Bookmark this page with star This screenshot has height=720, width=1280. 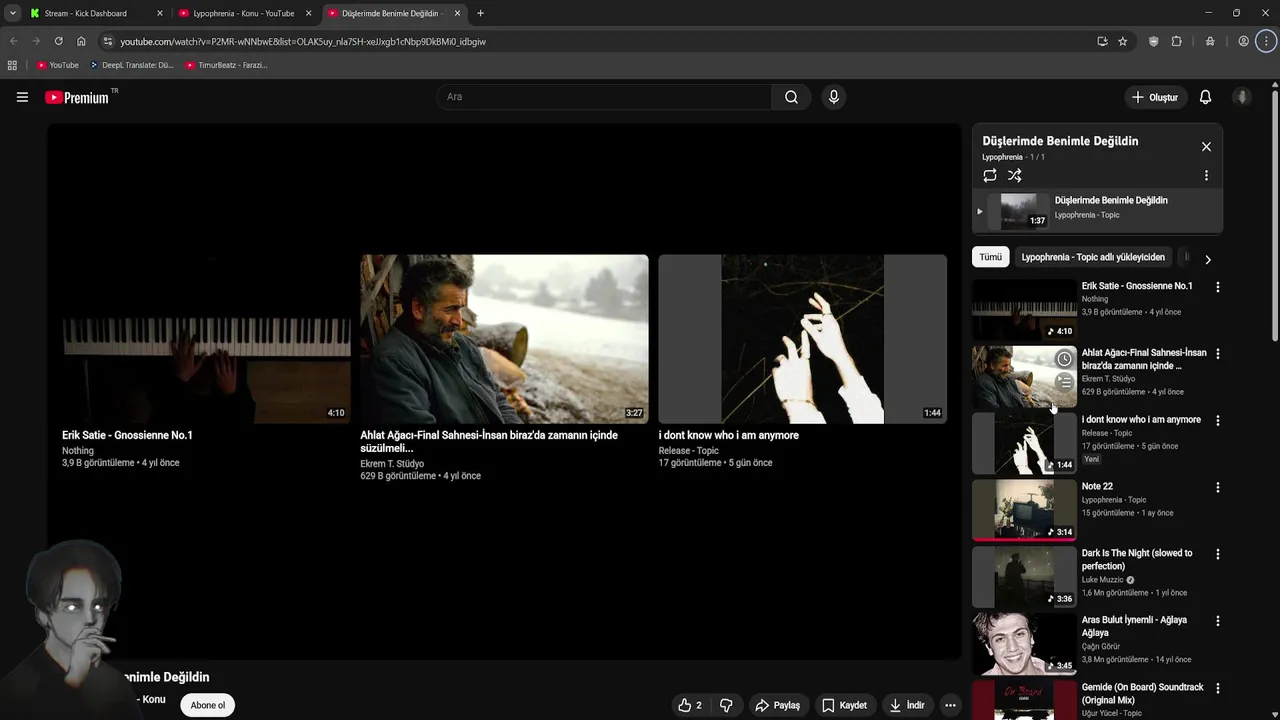1123,41
